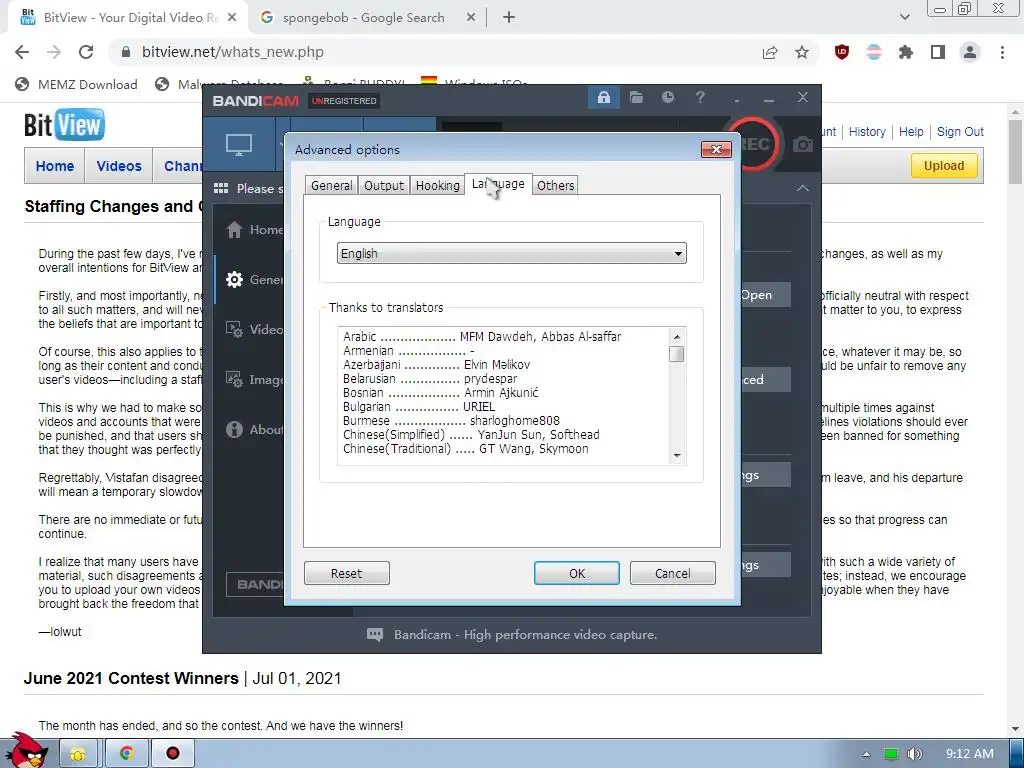Click the translators list scrollbar thumb
This screenshot has height=768, width=1024.
point(677,354)
